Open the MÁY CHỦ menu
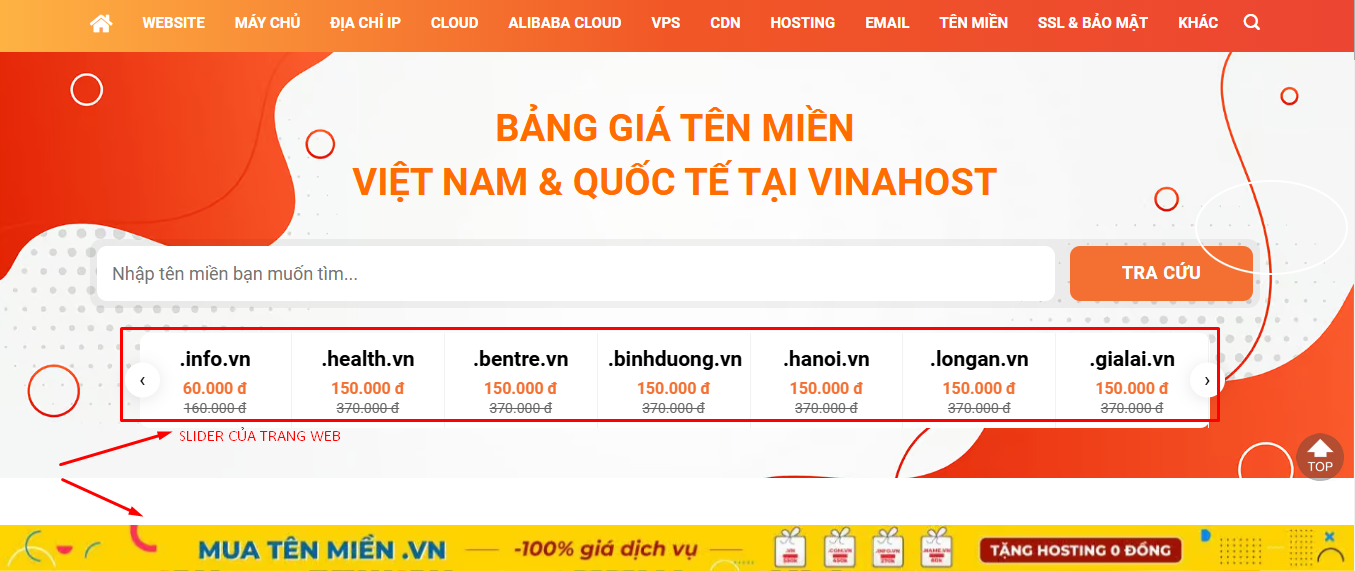Image resolution: width=1355 pixels, height=571 pixels. pos(267,22)
